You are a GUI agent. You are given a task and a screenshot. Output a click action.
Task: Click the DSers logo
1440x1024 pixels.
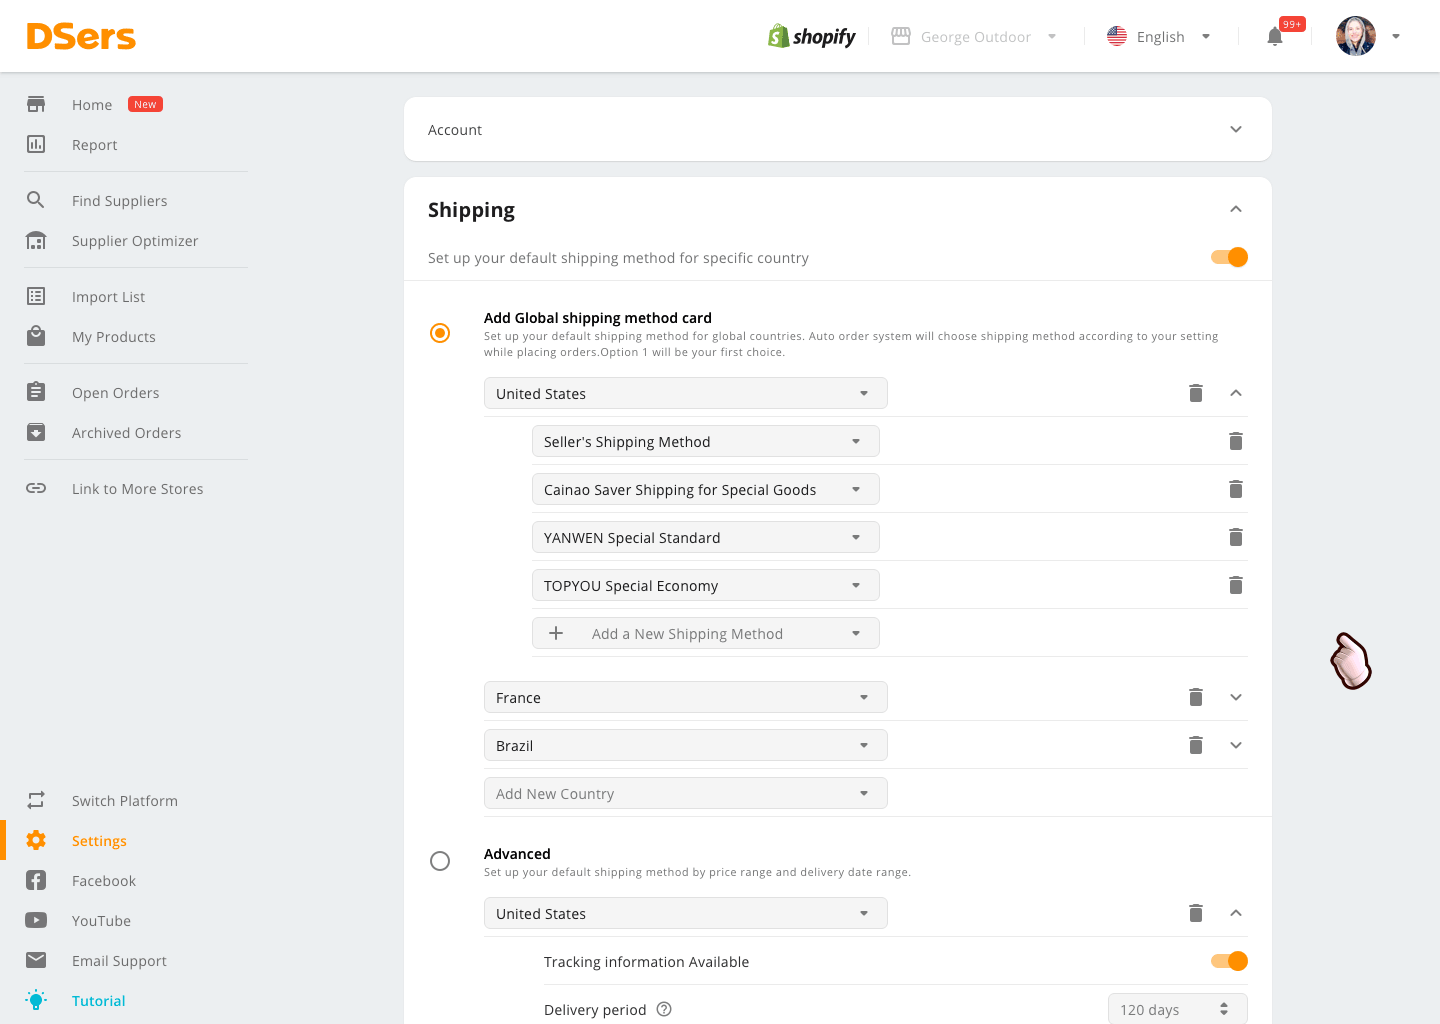coord(81,37)
